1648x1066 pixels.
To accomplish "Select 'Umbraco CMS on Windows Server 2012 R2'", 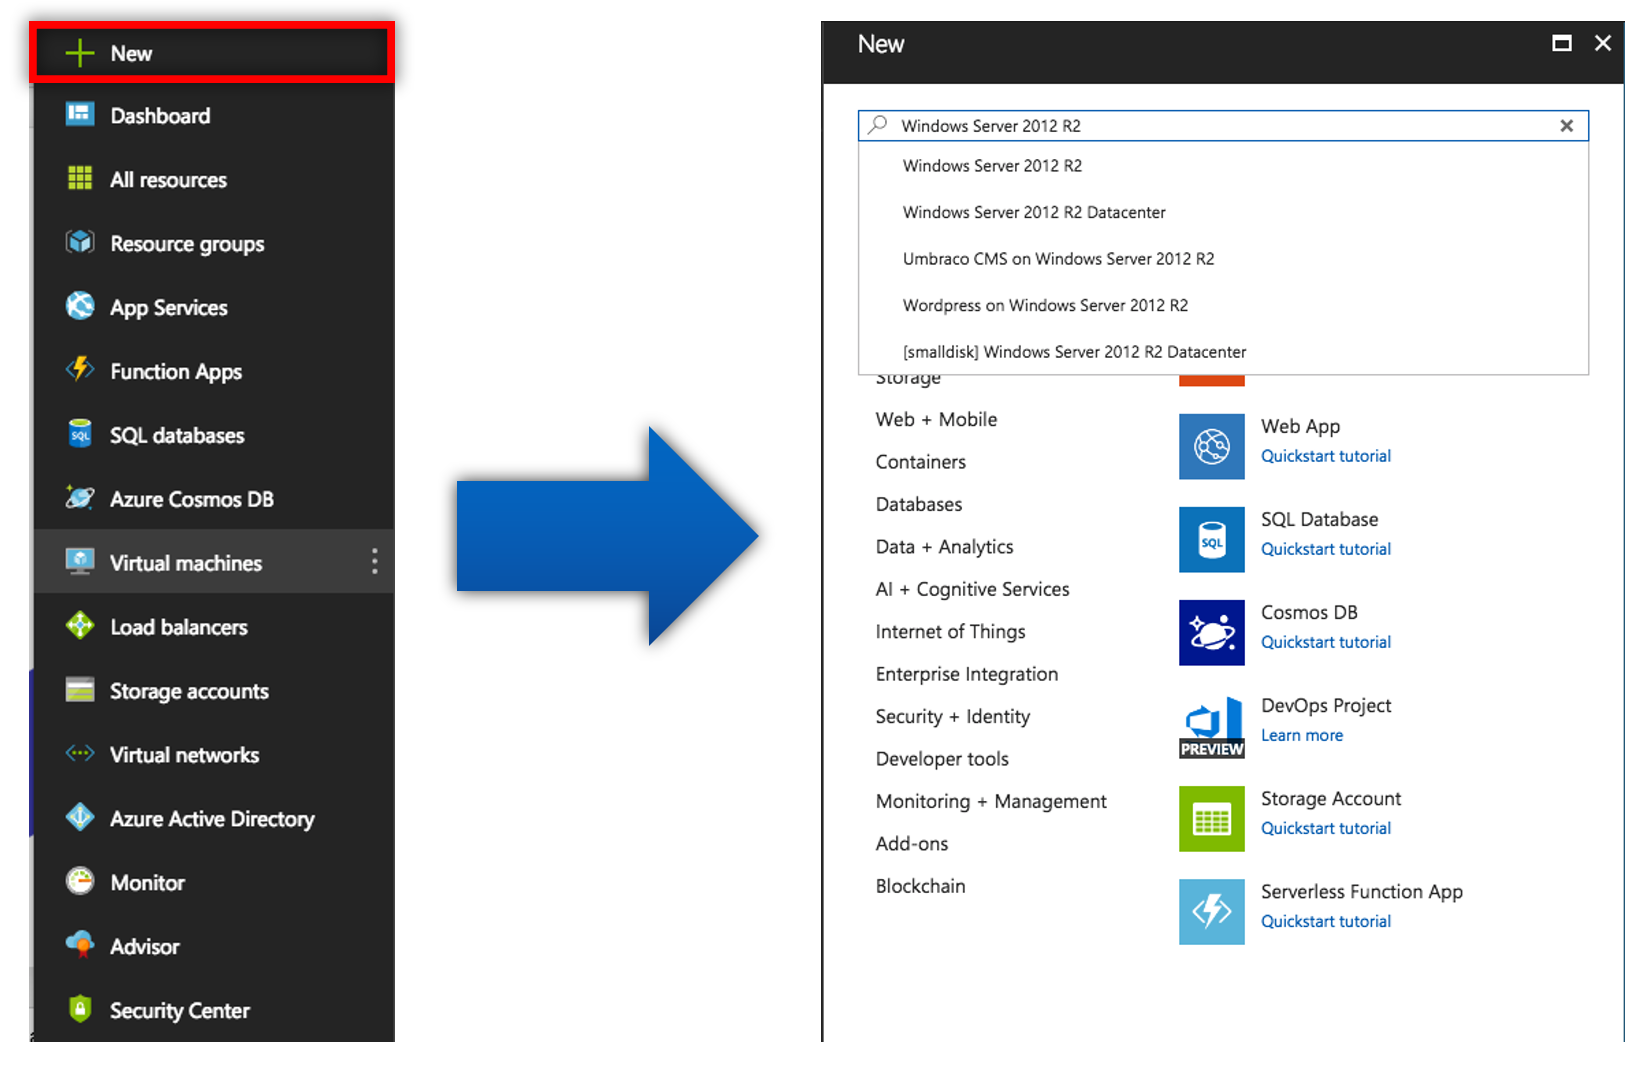I will coord(1058,259).
